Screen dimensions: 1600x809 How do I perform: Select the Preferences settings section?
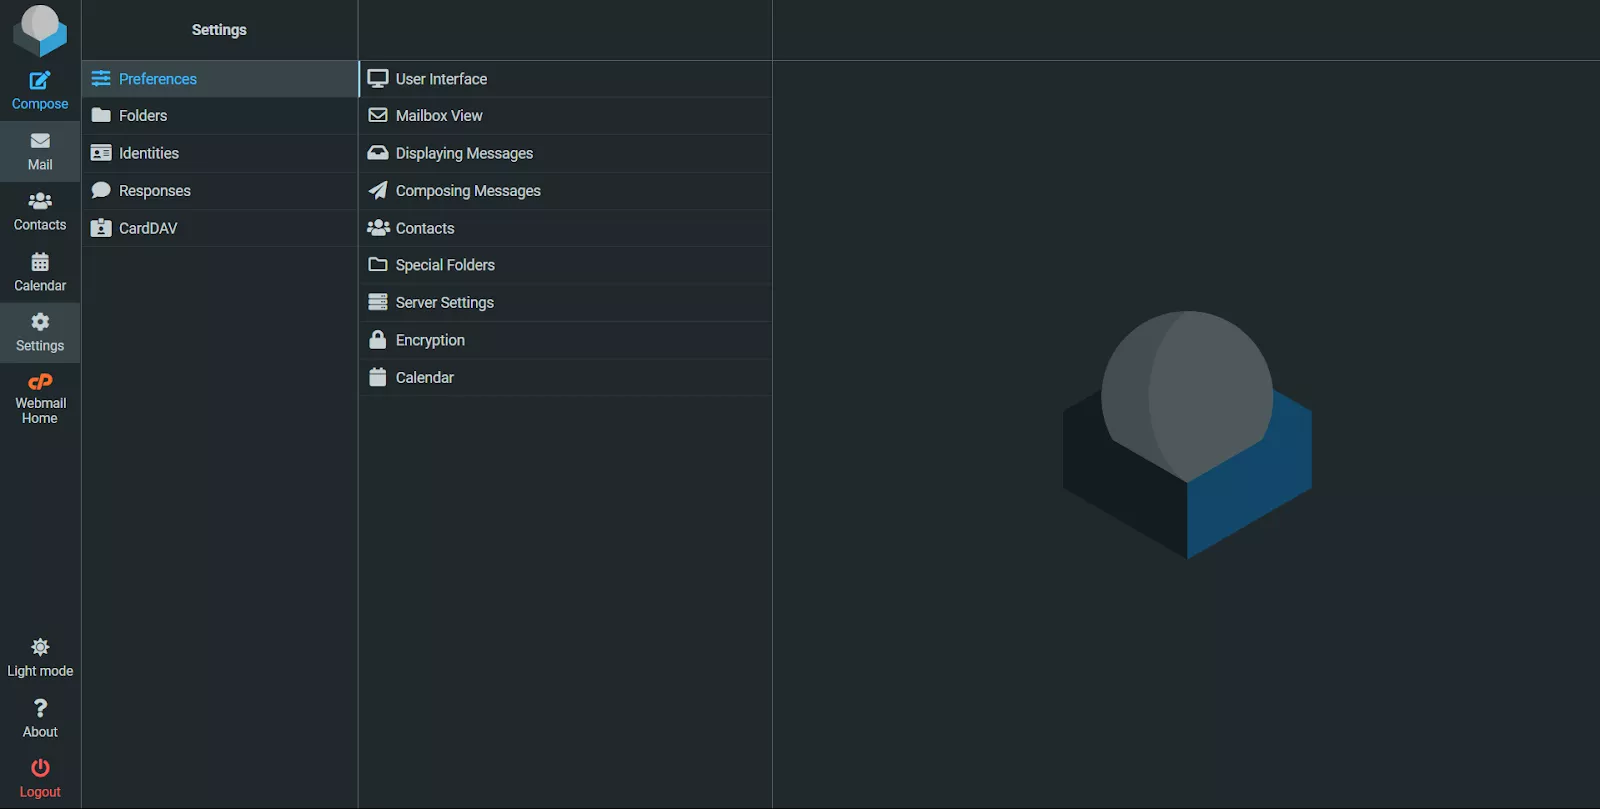point(157,79)
